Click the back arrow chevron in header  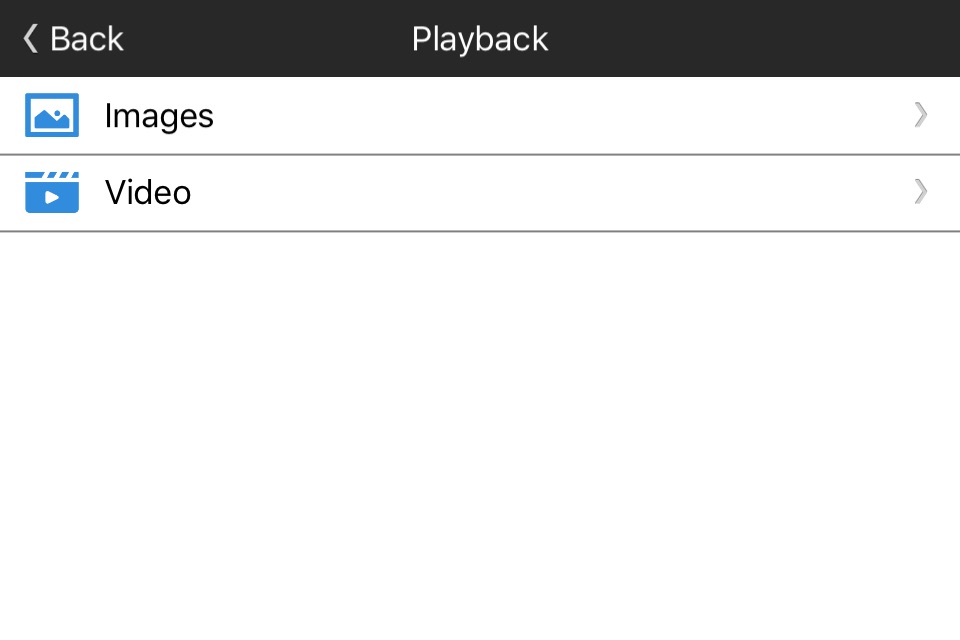[x=31, y=39]
